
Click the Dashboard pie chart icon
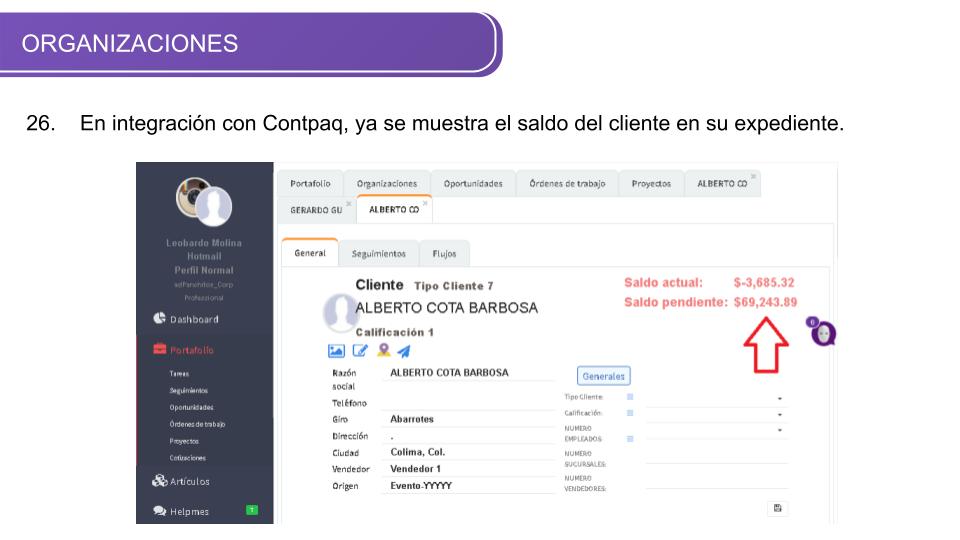[x=159, y=319]
